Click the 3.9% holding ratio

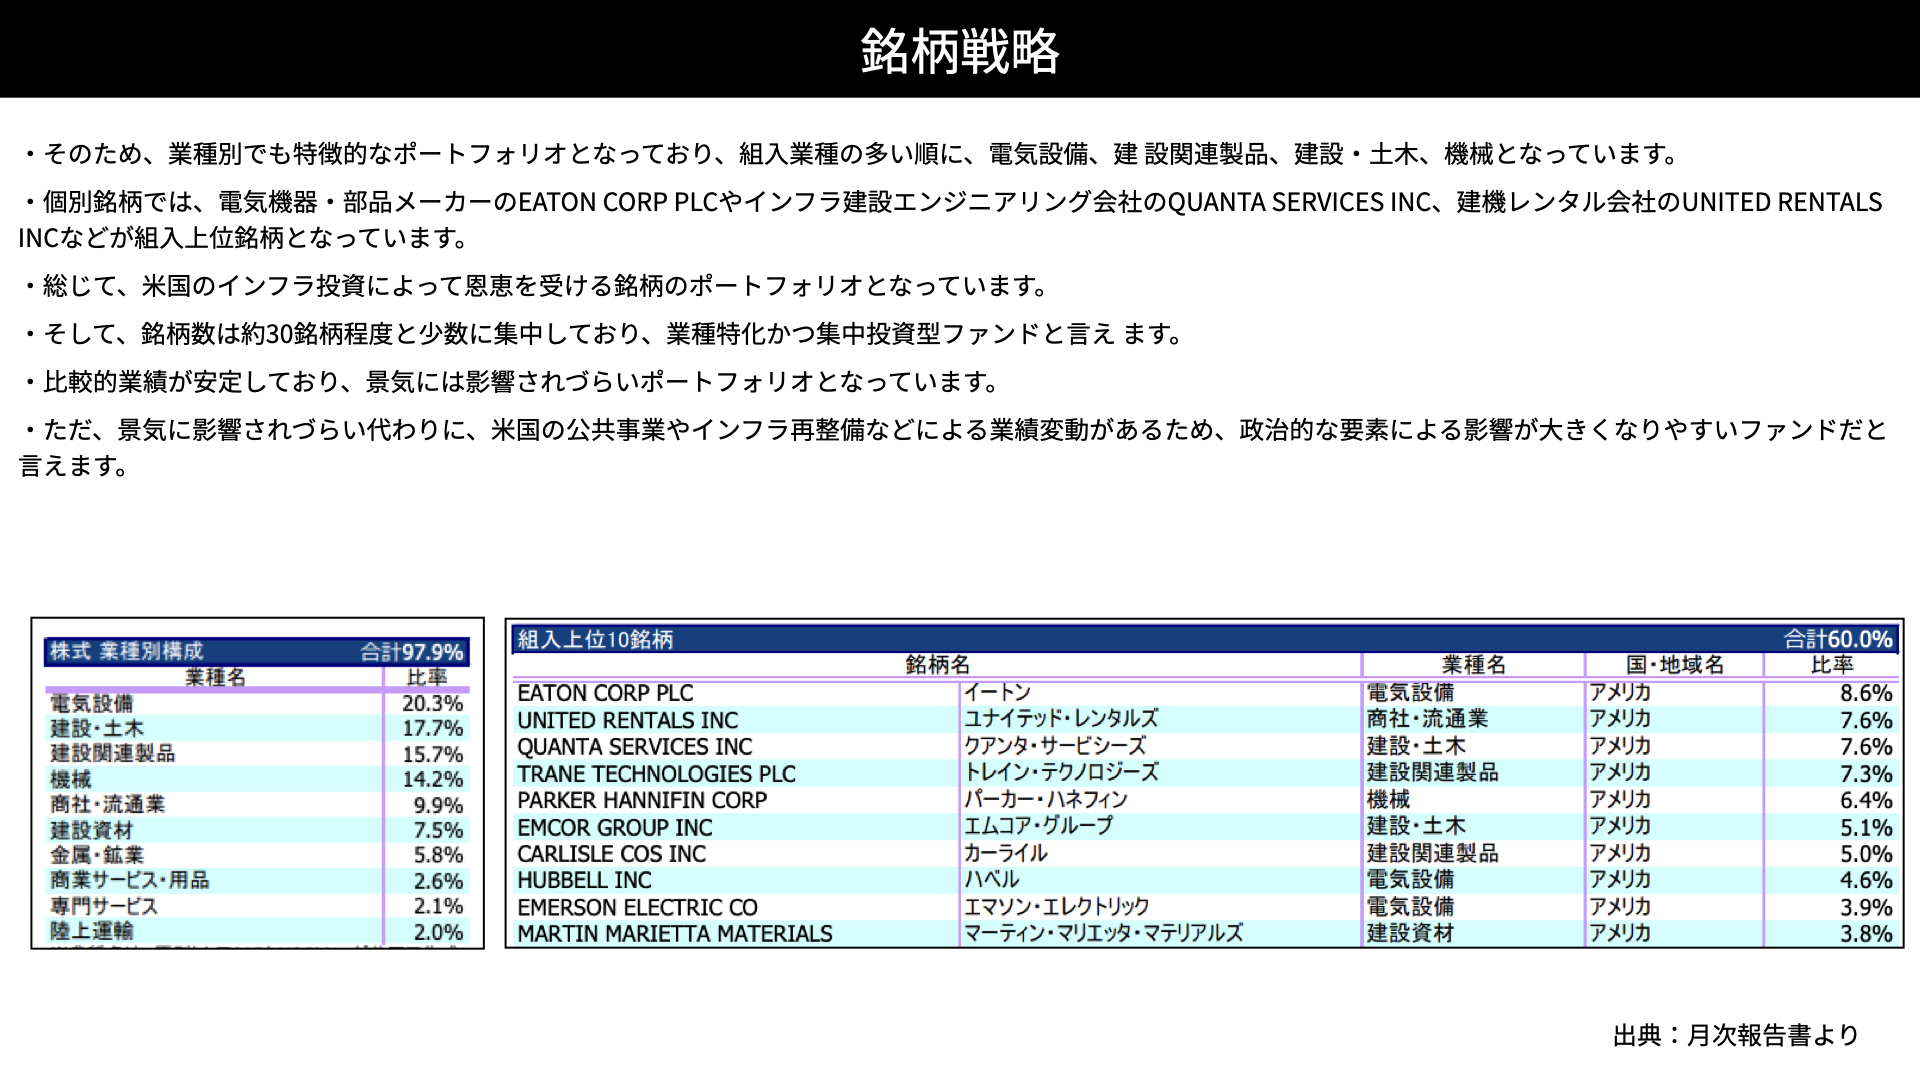coord(1866,908)
